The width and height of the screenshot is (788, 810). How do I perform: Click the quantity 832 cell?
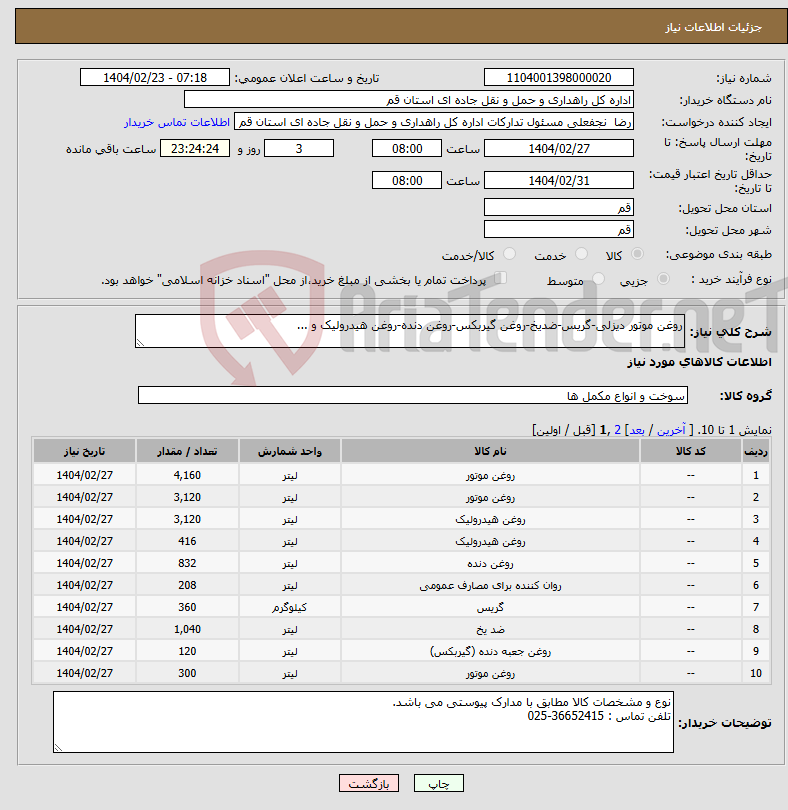tap(187, 563)
